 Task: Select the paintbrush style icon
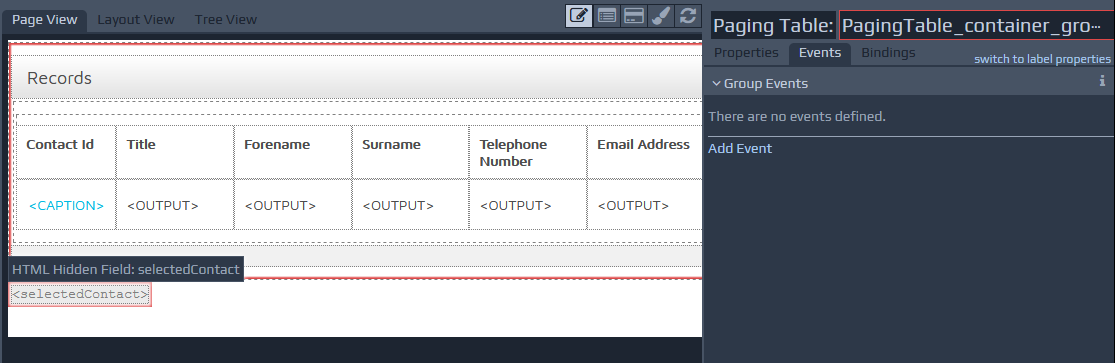tap(661, 16)
